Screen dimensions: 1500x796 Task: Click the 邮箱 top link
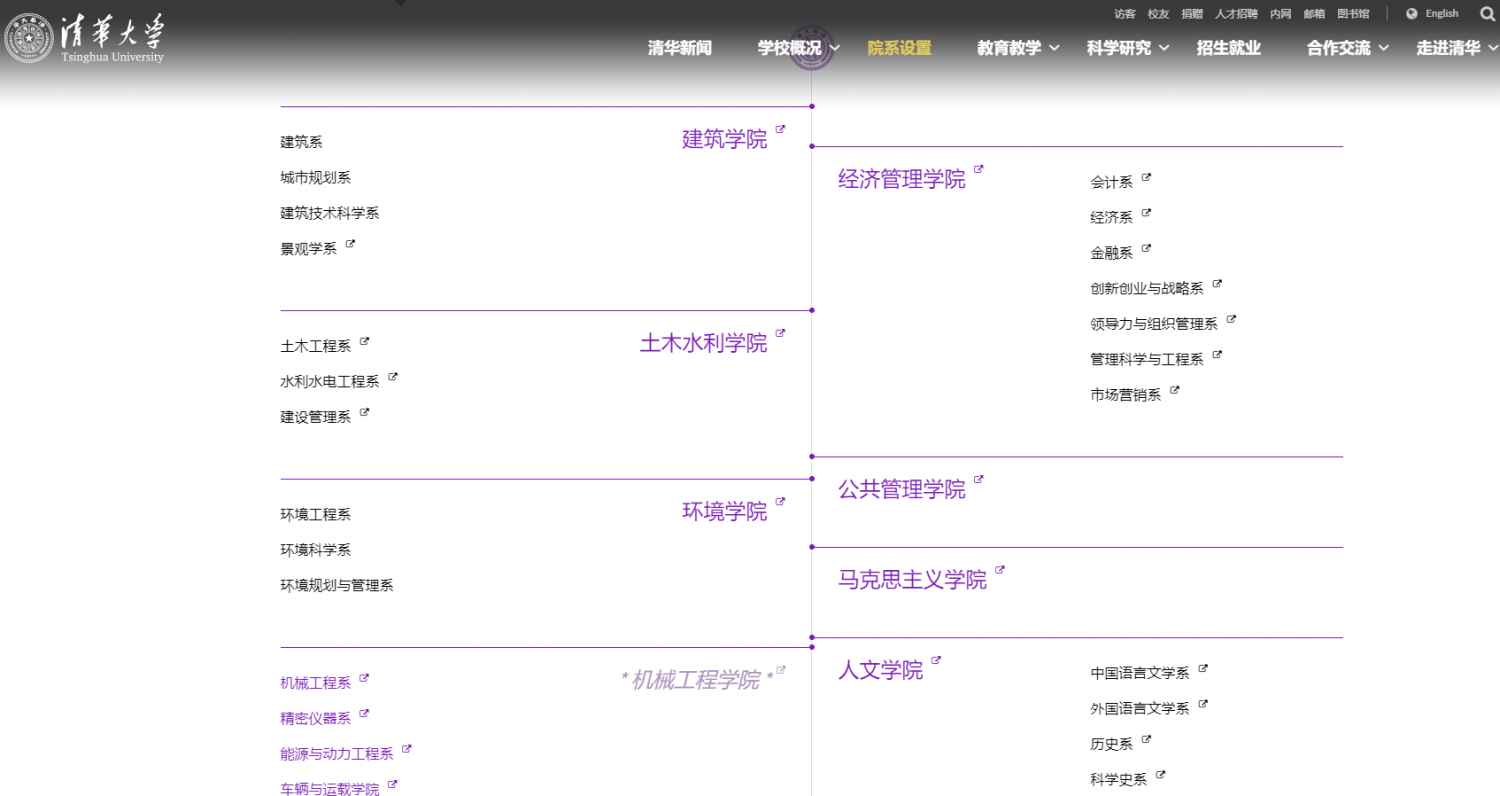(x=1314, y=14)
